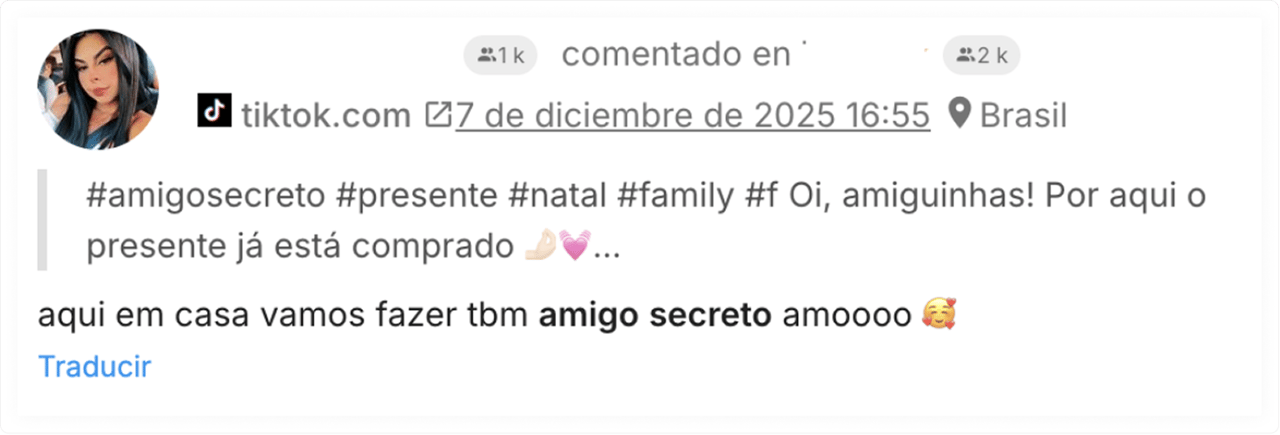The image size is (1280, 435).
Task: Click the #family hashtag
Action: (675, 197)
